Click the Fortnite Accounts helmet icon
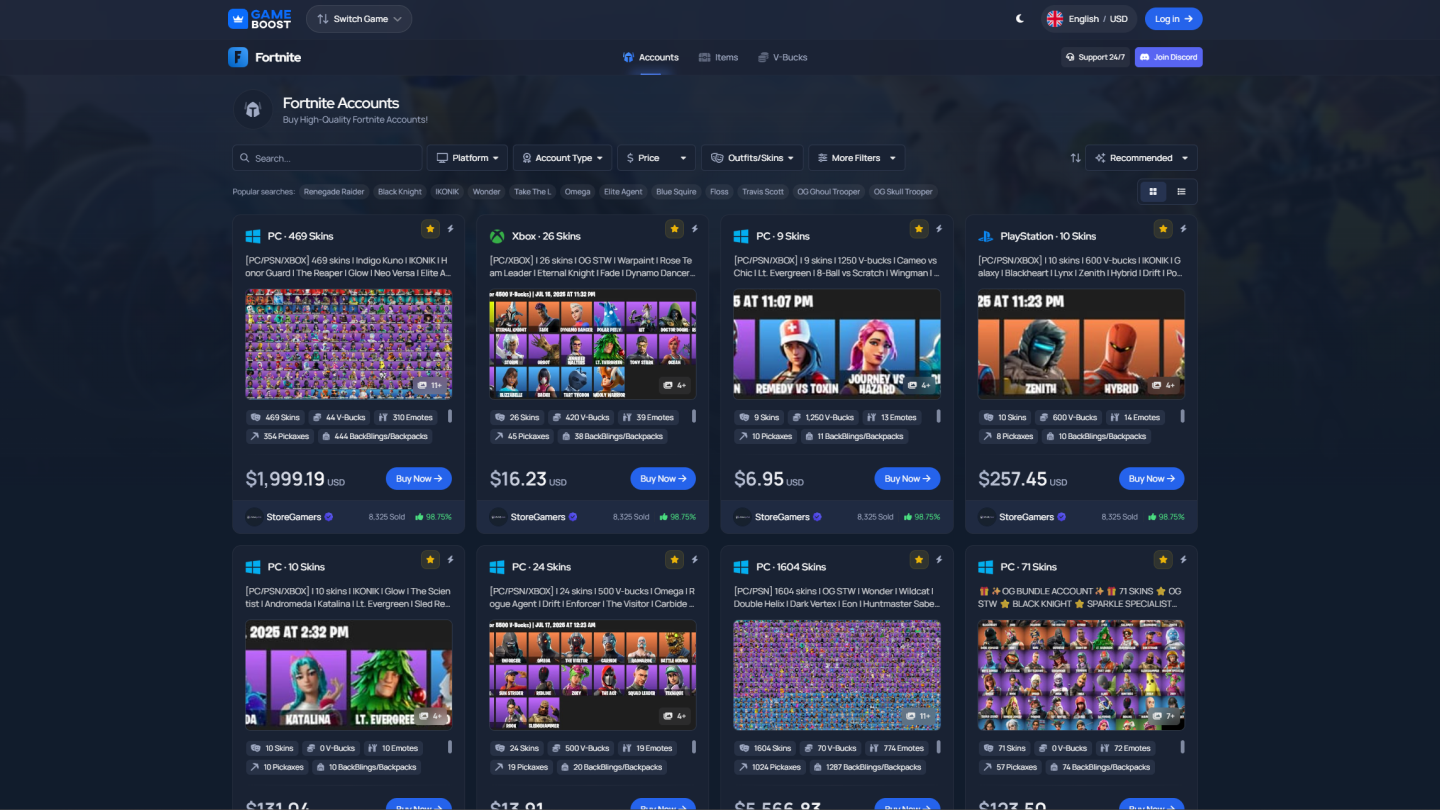The width and height of the screenshot is (1440, 810). click(253, 109)
